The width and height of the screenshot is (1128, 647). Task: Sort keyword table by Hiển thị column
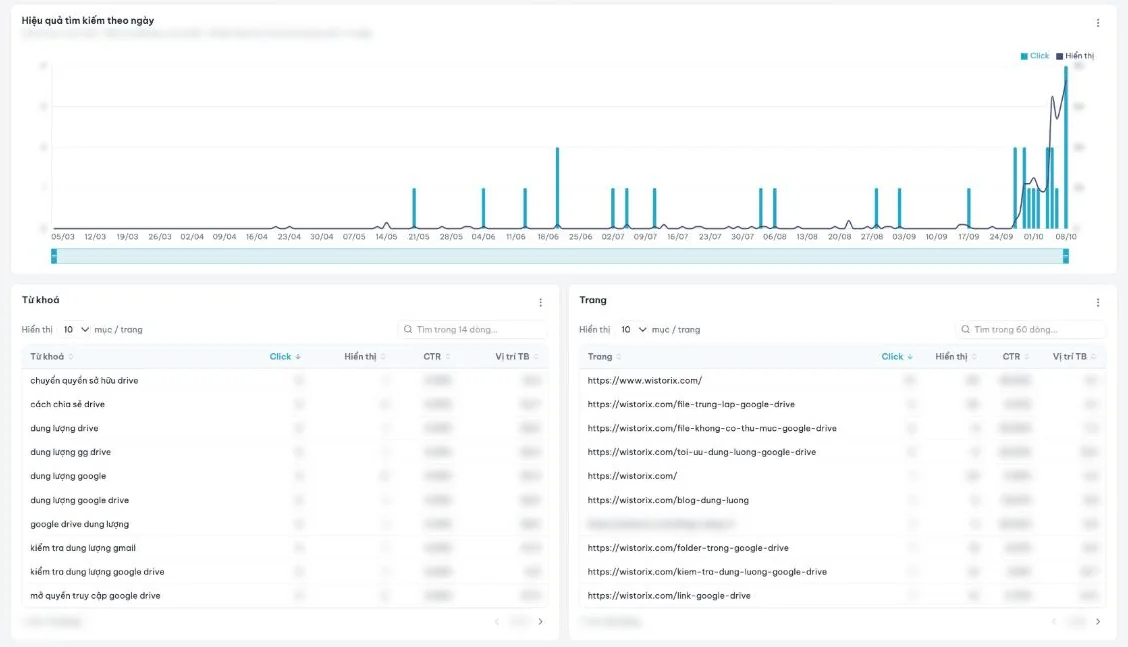[x=365, y=356]
